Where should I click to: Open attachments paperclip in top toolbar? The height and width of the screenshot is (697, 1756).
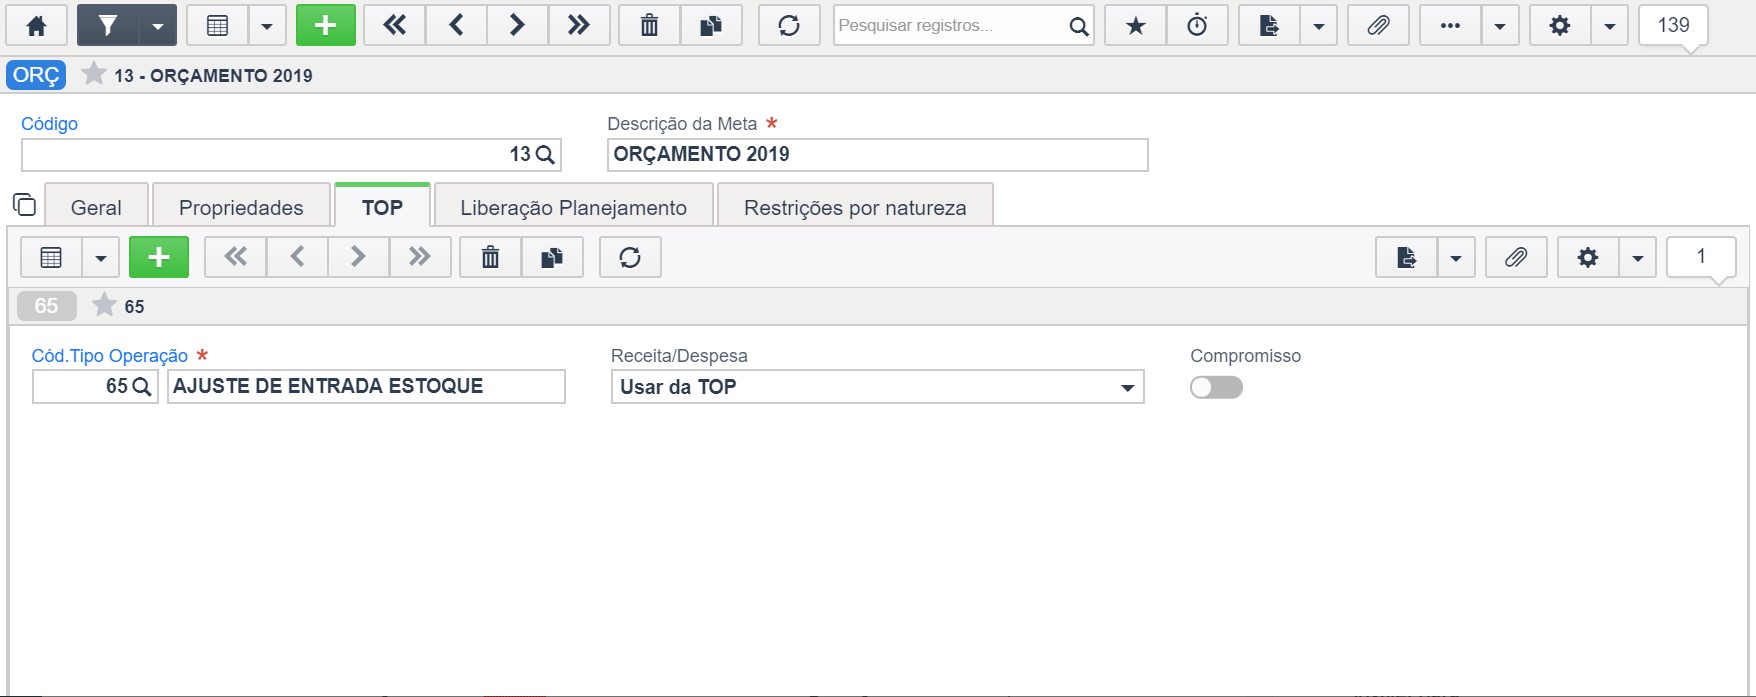[x=1378, y=26]
